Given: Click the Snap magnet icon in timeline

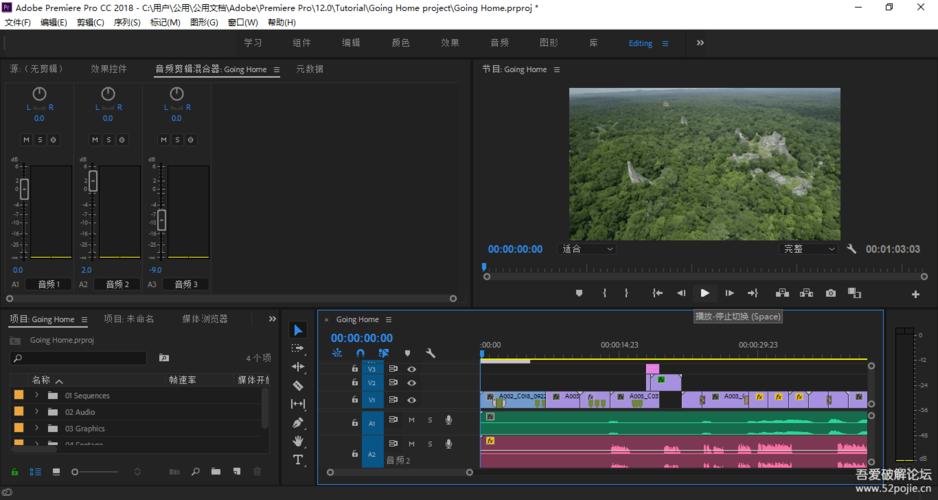Looking at the screenshot, I should pos(360,353).
